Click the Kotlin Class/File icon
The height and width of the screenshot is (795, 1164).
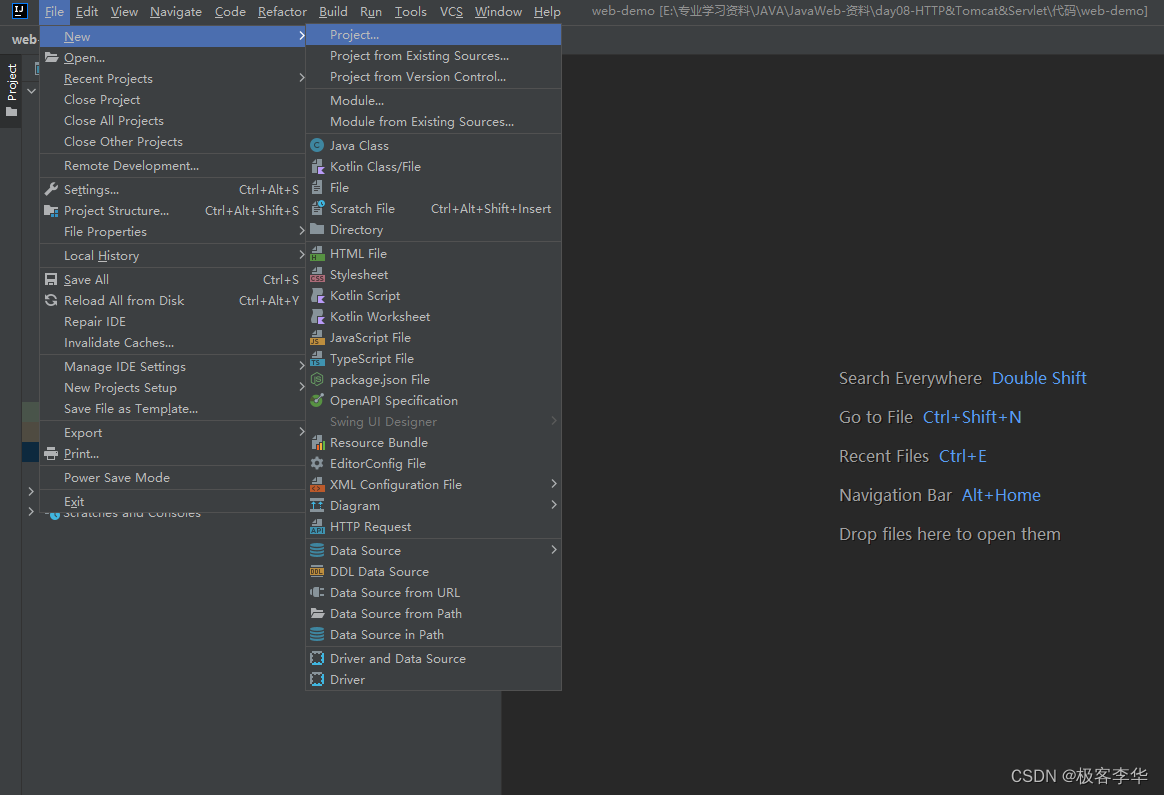pos(317,166)
